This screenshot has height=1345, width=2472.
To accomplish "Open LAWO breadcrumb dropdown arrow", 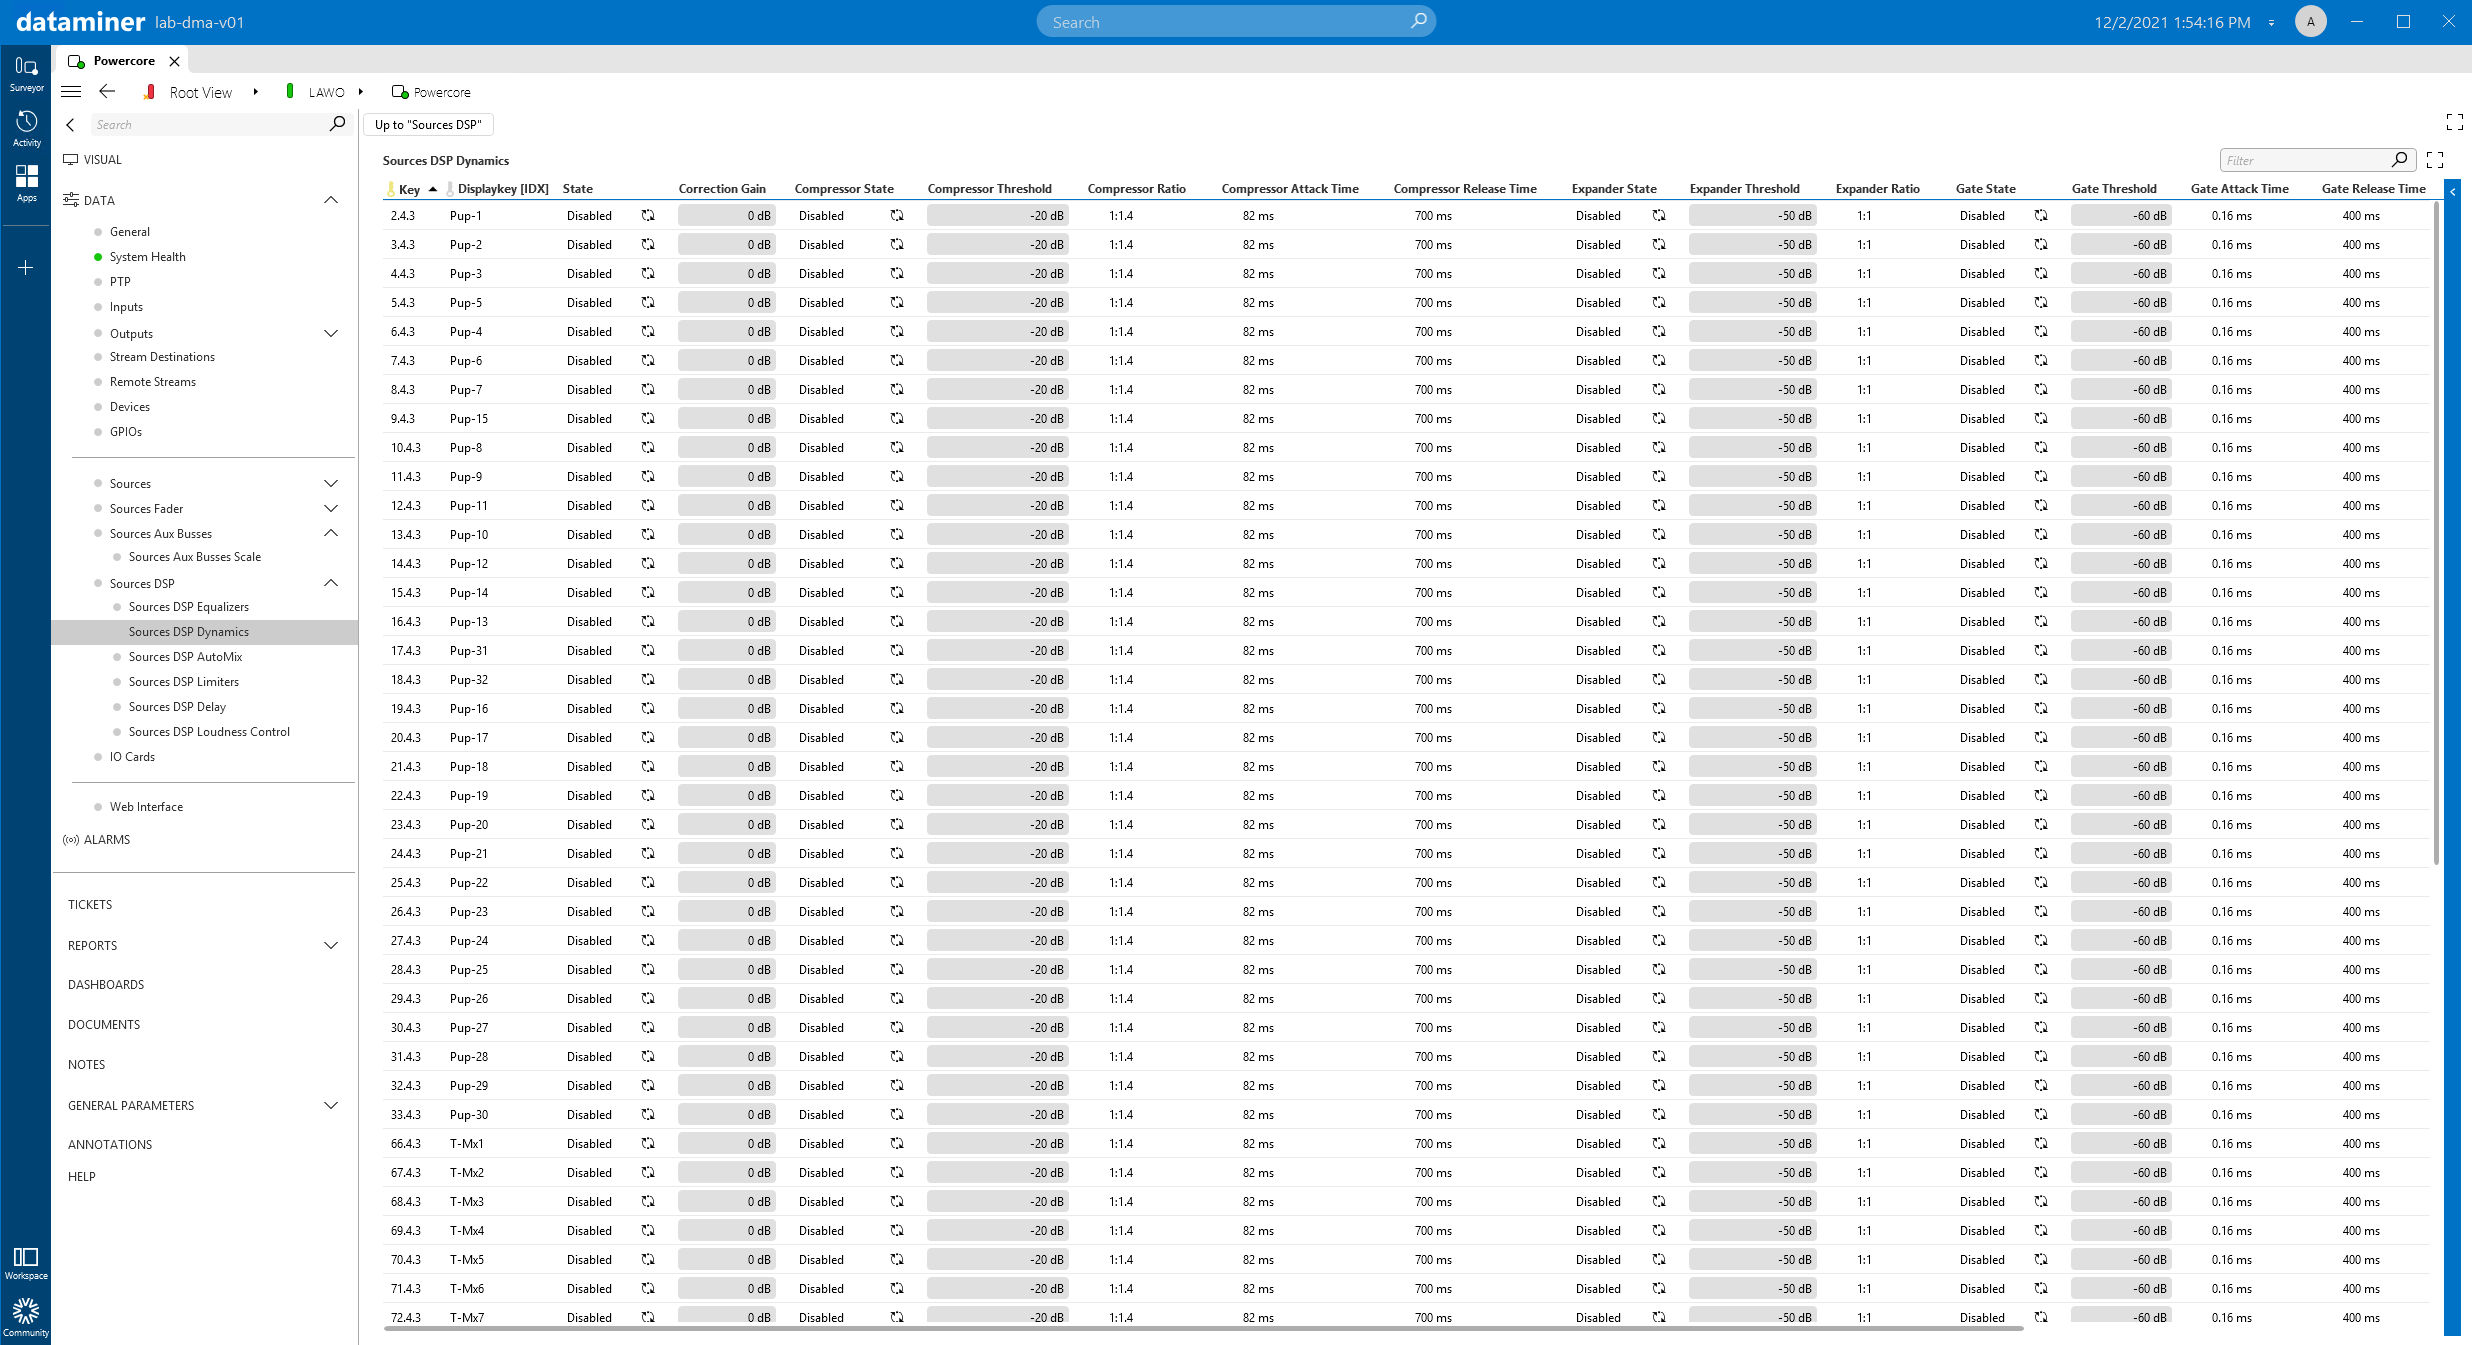I will click(x=361, y=92).
